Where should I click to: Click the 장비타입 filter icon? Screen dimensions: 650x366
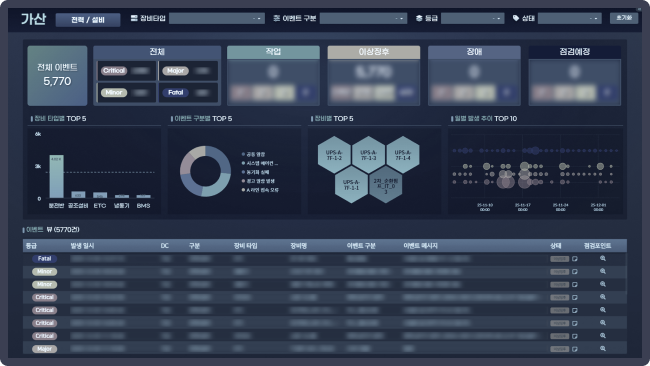(134, 18)
